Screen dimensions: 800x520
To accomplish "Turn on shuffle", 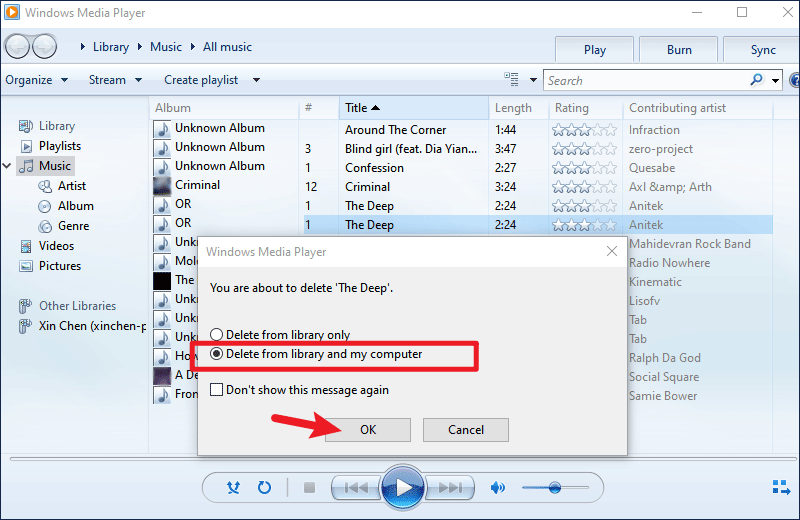I will pyautogui.click(x=233, y=488).
